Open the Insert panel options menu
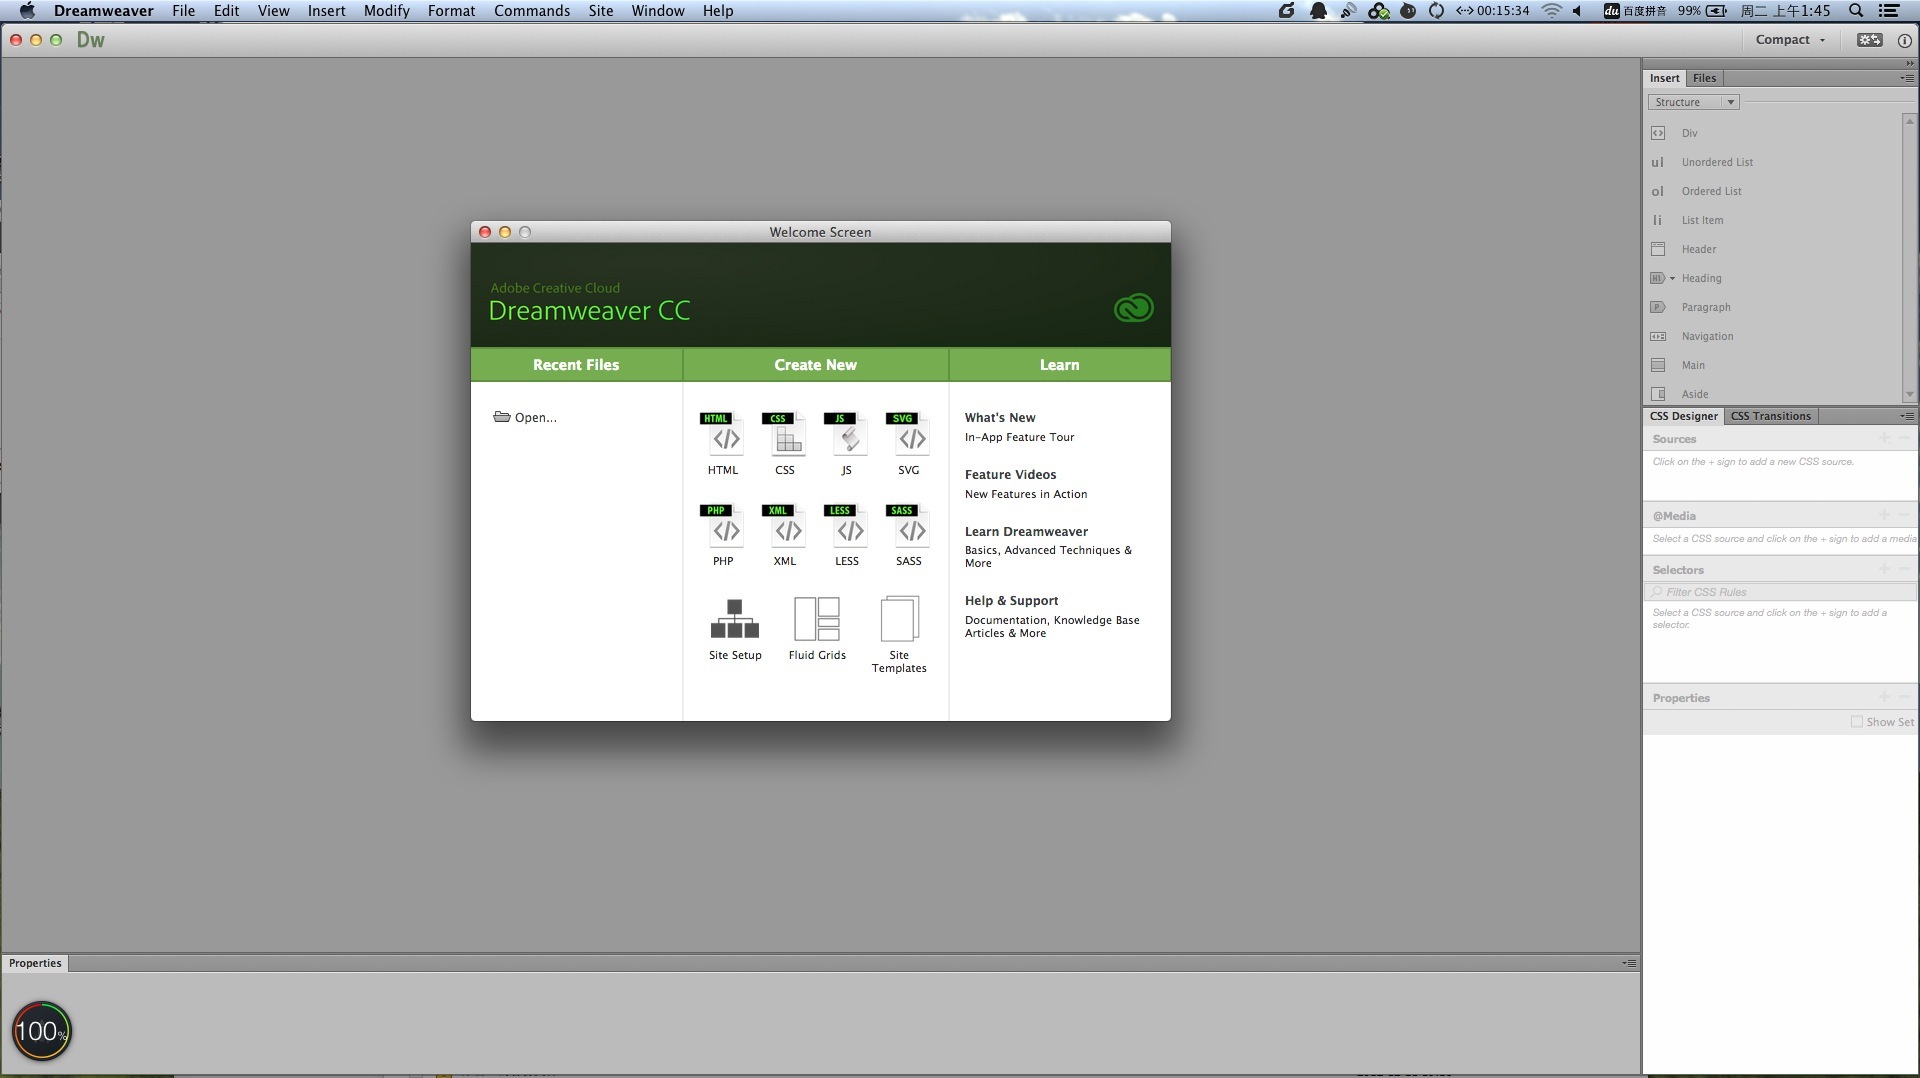This screenshot has width=1920, height=1078. 1907,78
